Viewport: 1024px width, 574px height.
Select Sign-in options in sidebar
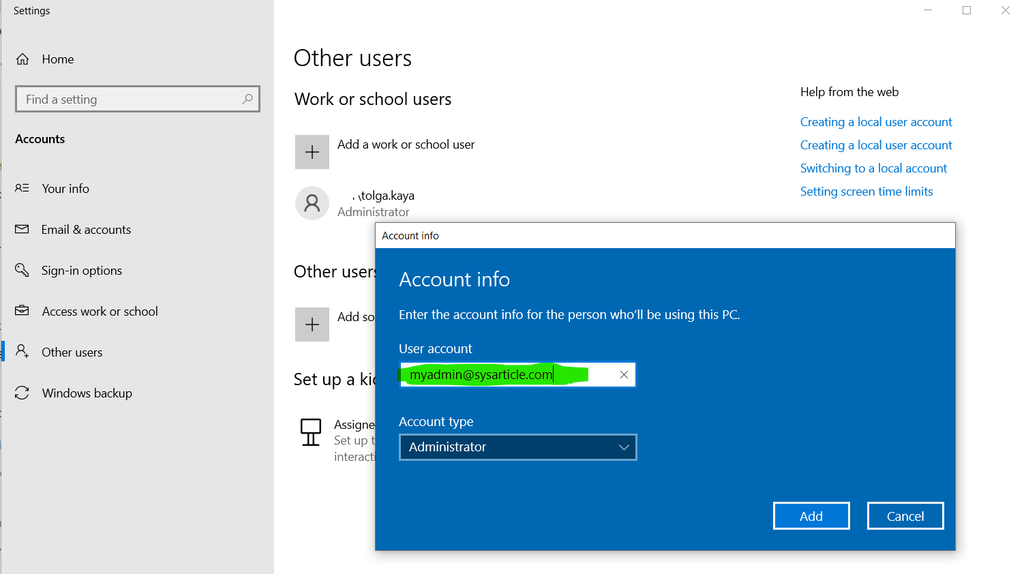pos(82,270)
